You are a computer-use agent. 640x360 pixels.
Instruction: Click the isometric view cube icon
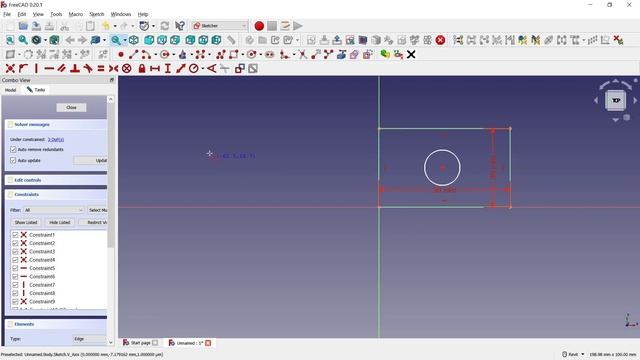click(133, 40)
